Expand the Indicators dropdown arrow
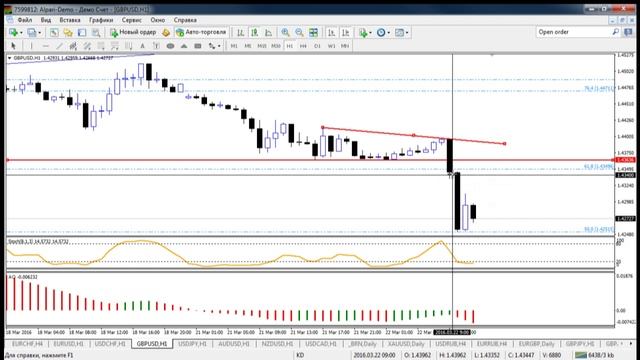 tap(370, 33)
